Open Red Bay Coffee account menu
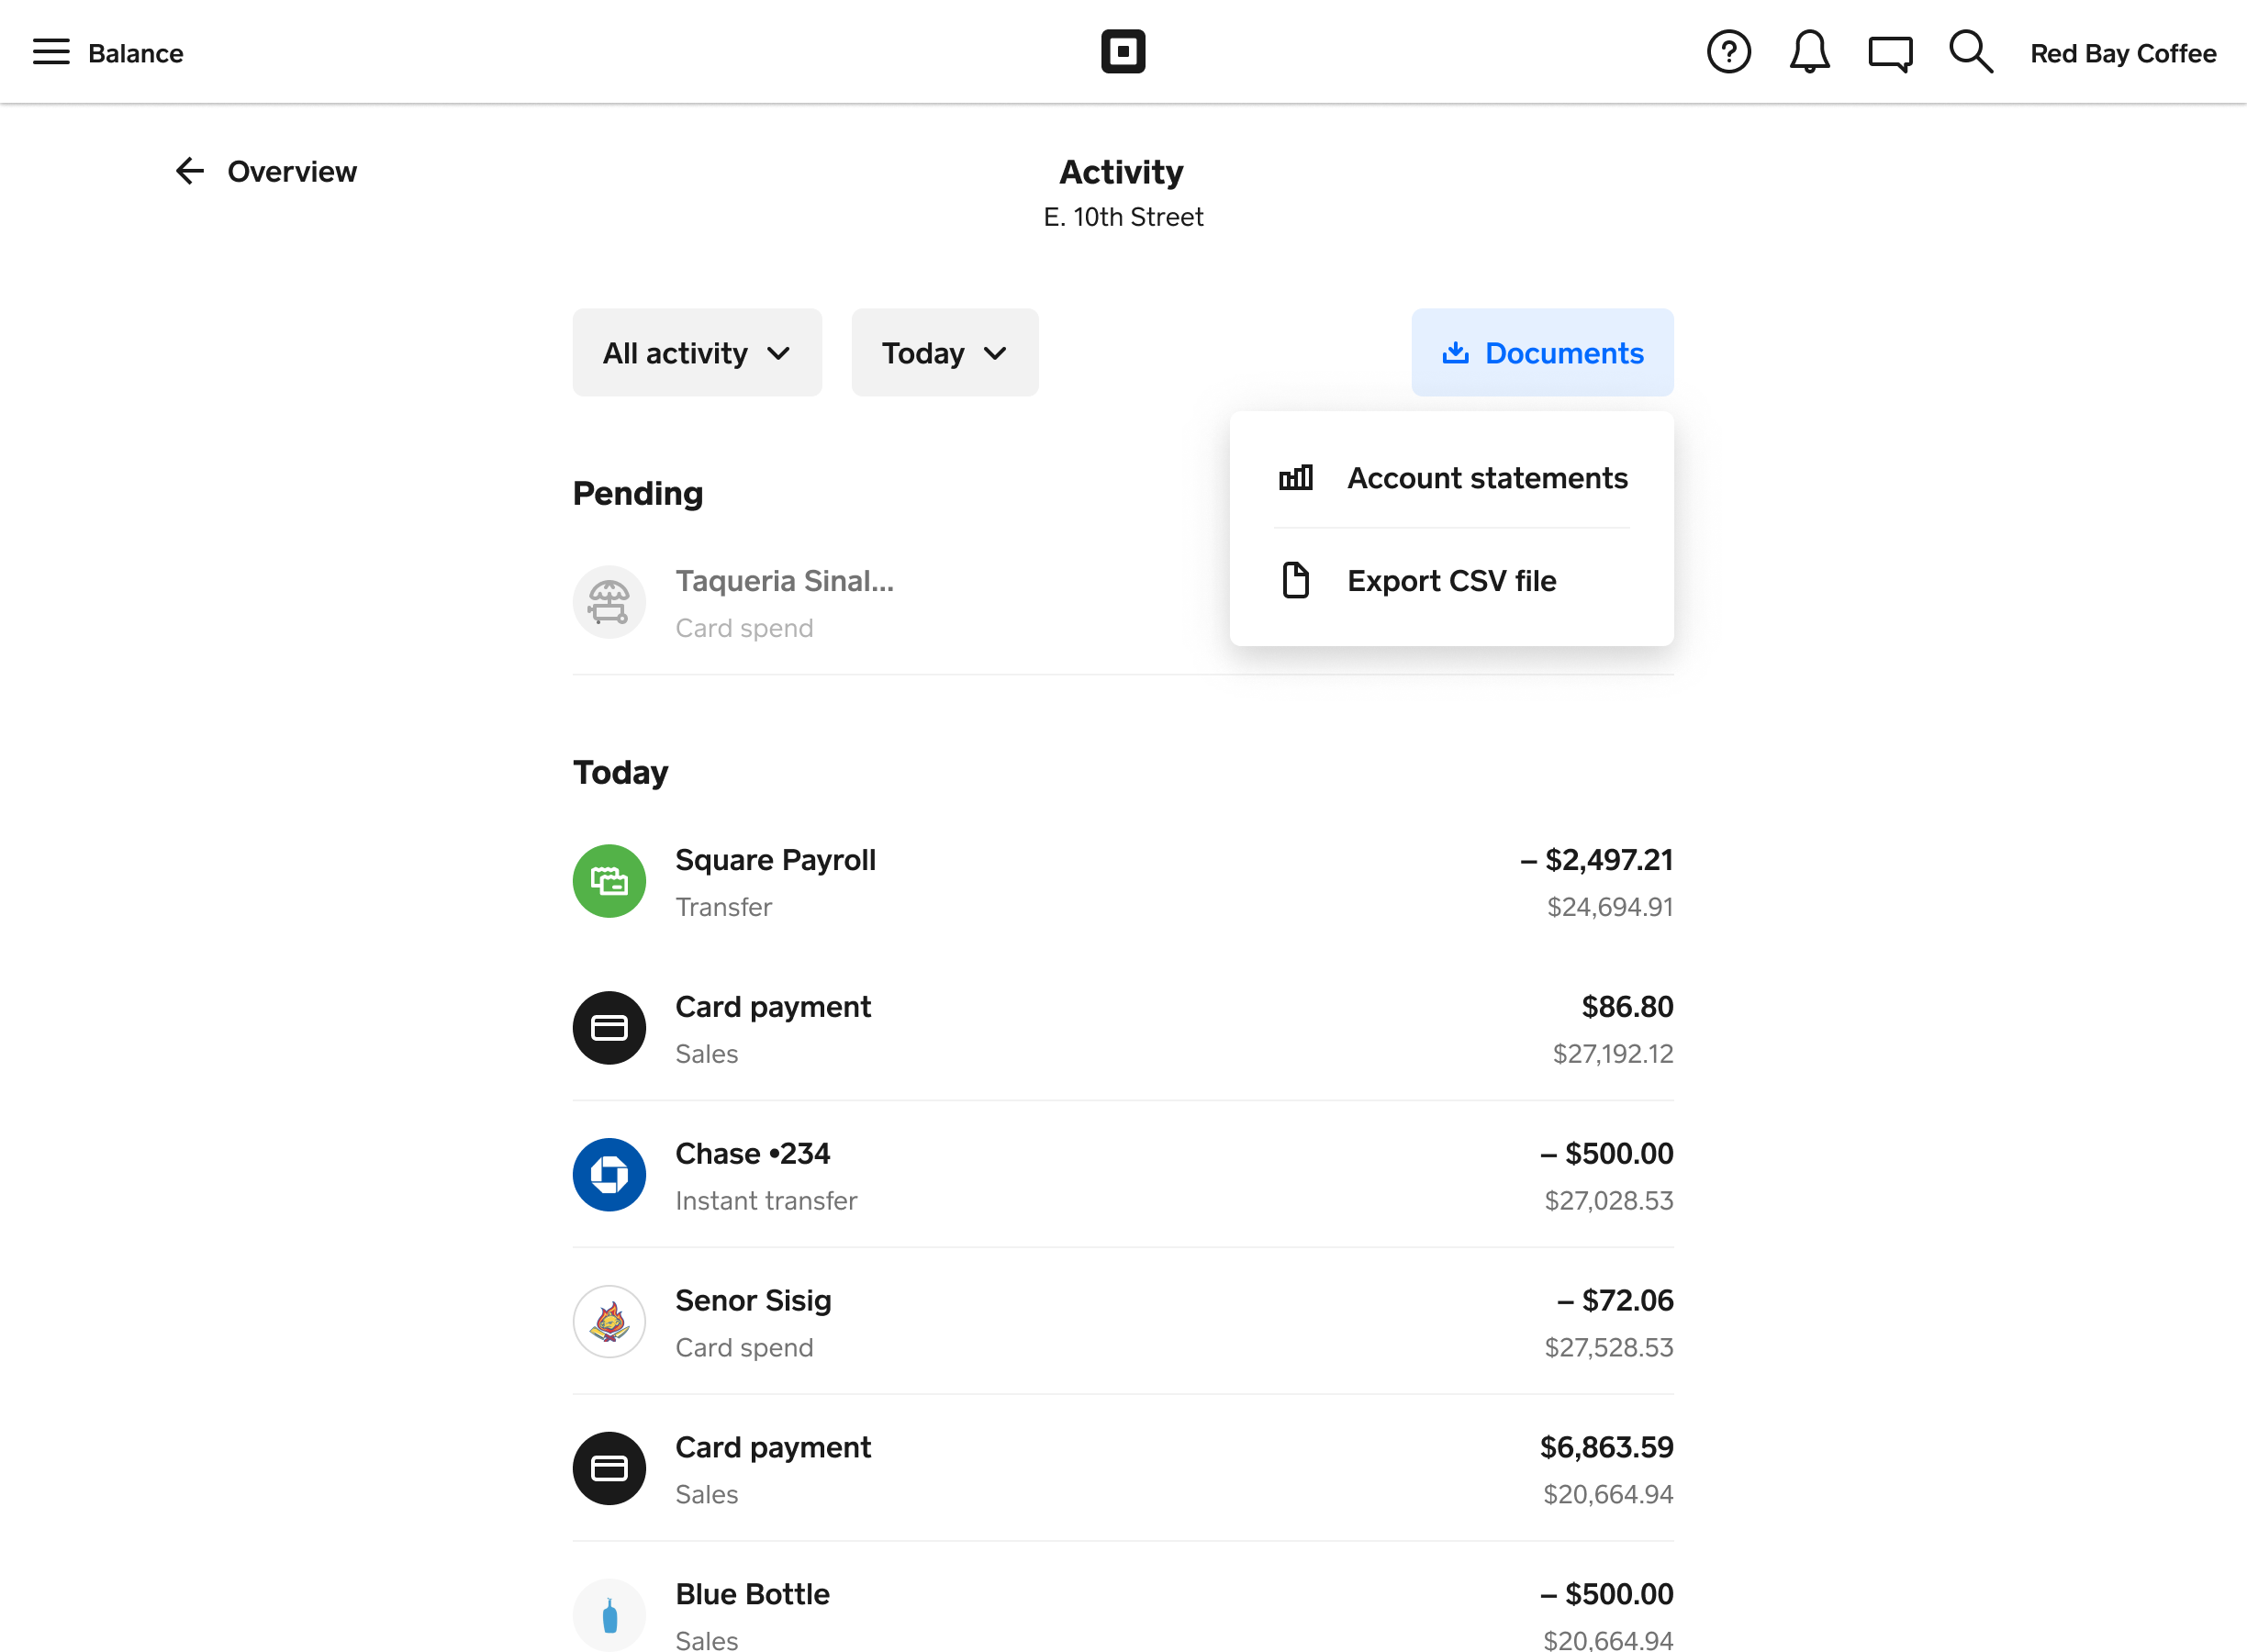The height and width of the screenshot is (1652, 2247). [2123, 53]
